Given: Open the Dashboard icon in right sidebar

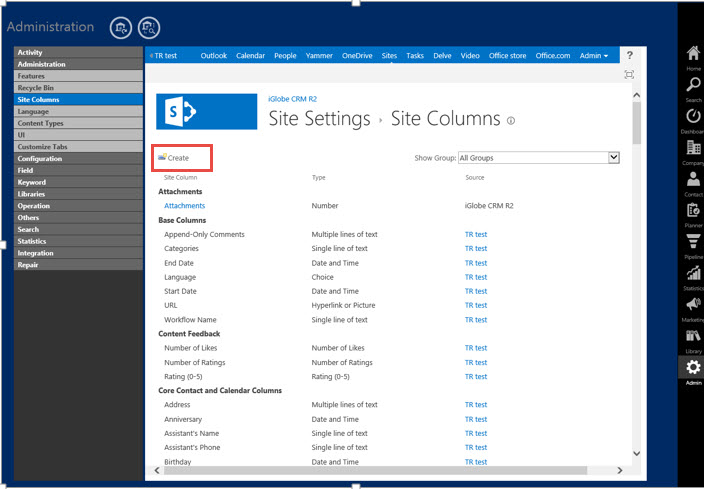Looking at the screenshot, I should point(693,116).
